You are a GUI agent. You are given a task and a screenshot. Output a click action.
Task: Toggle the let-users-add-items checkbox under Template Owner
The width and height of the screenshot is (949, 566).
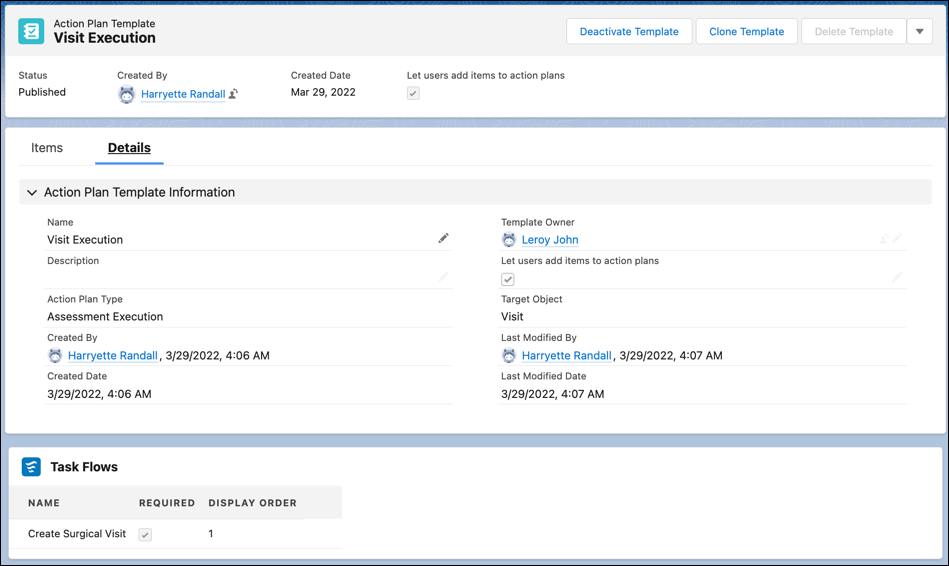click(508, 279)
